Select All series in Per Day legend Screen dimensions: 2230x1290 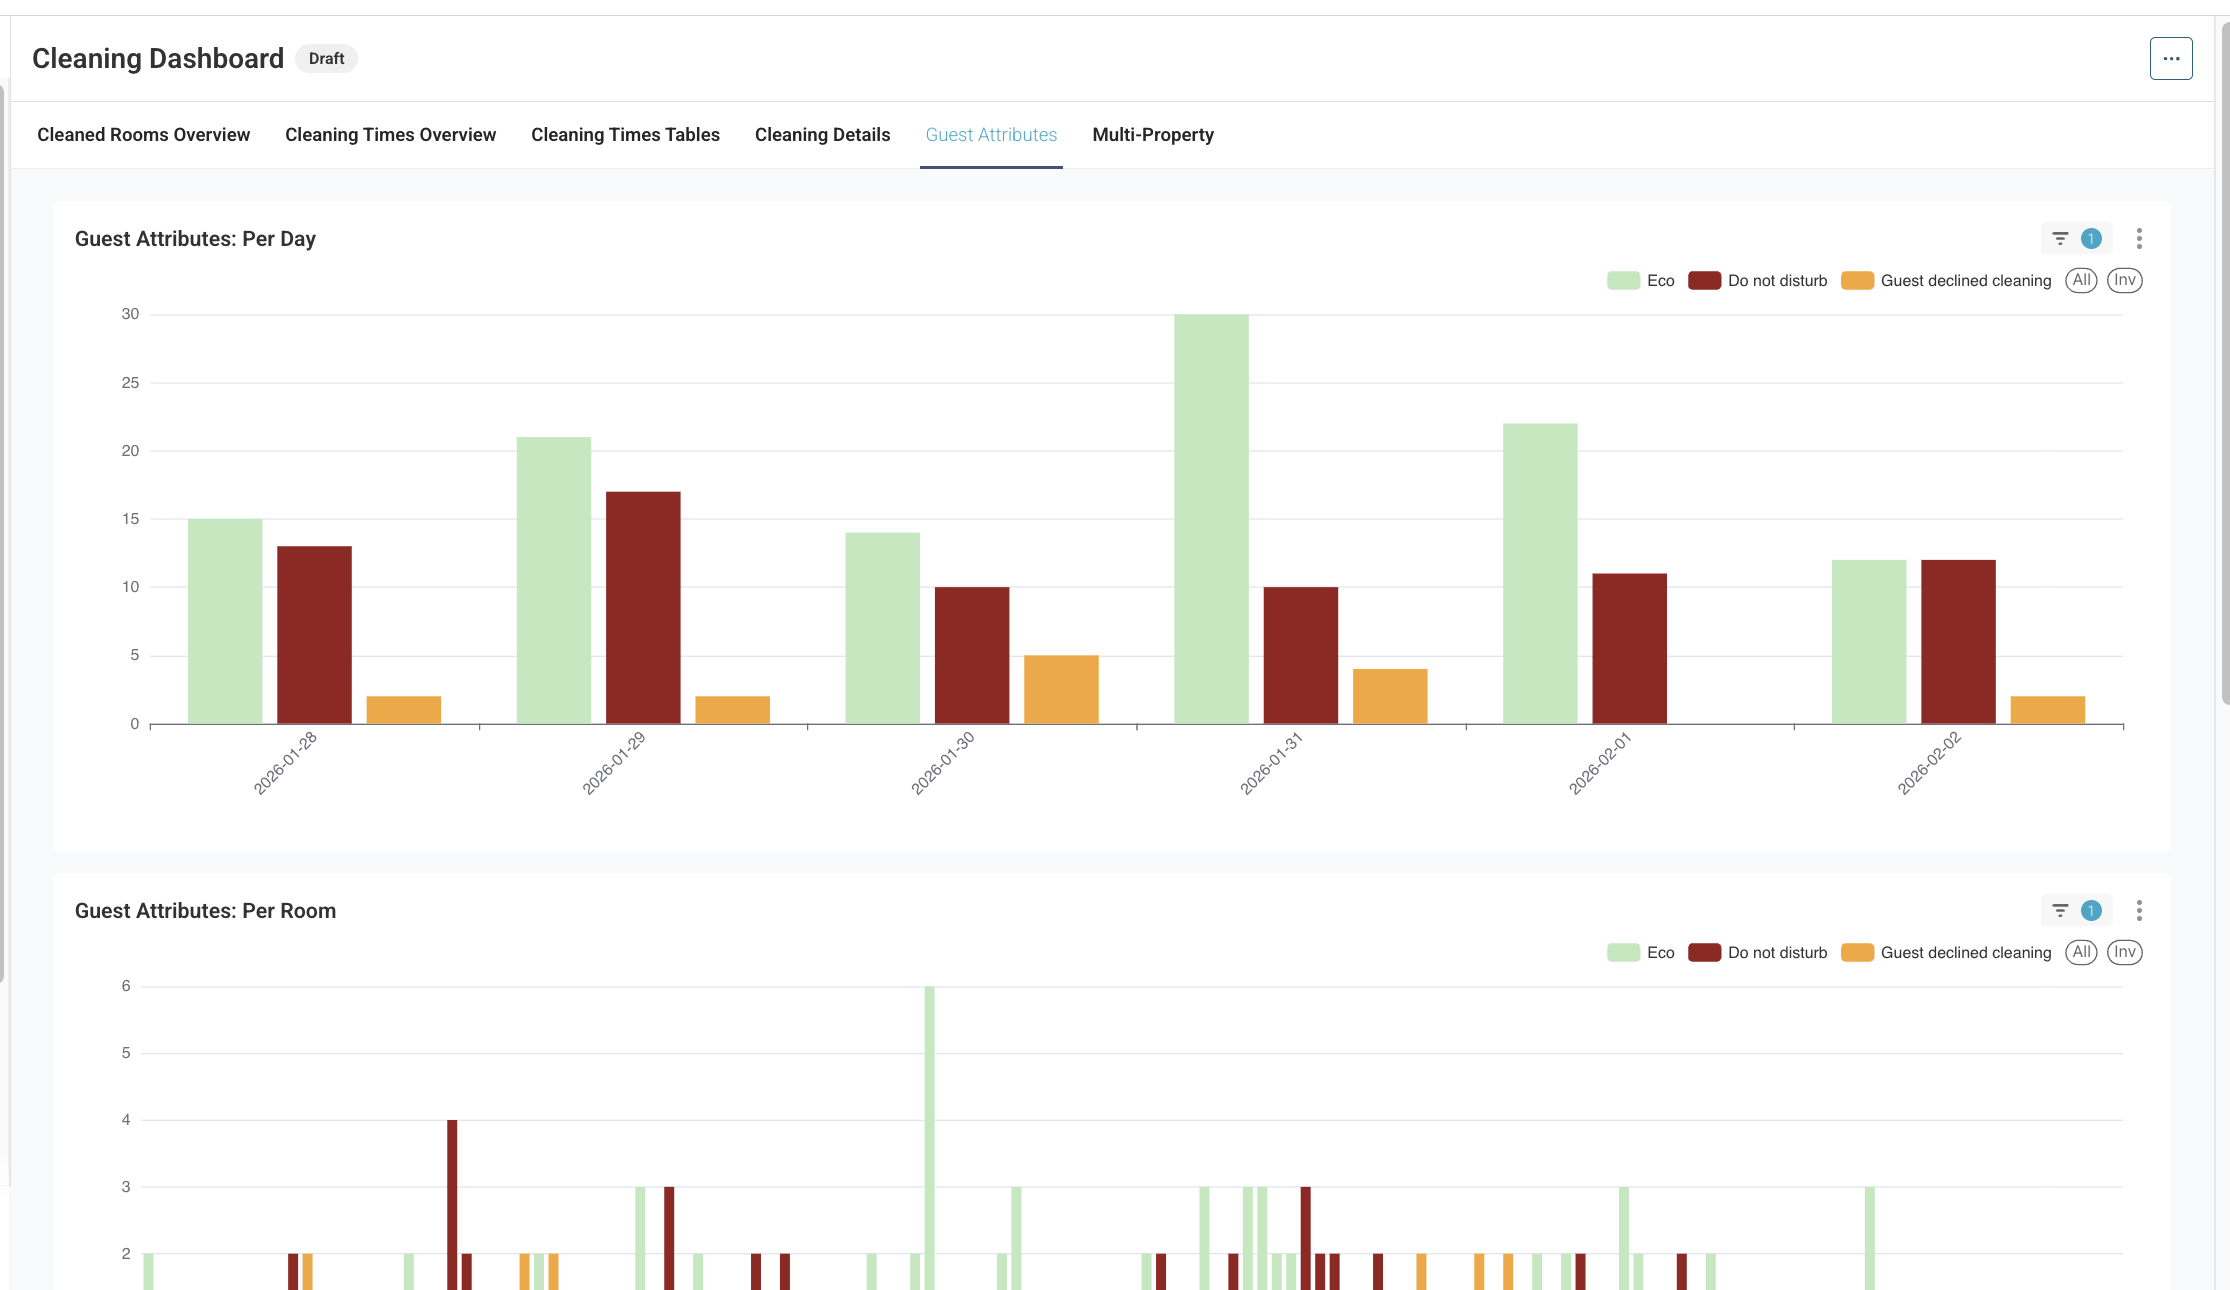coord(2081,280)
